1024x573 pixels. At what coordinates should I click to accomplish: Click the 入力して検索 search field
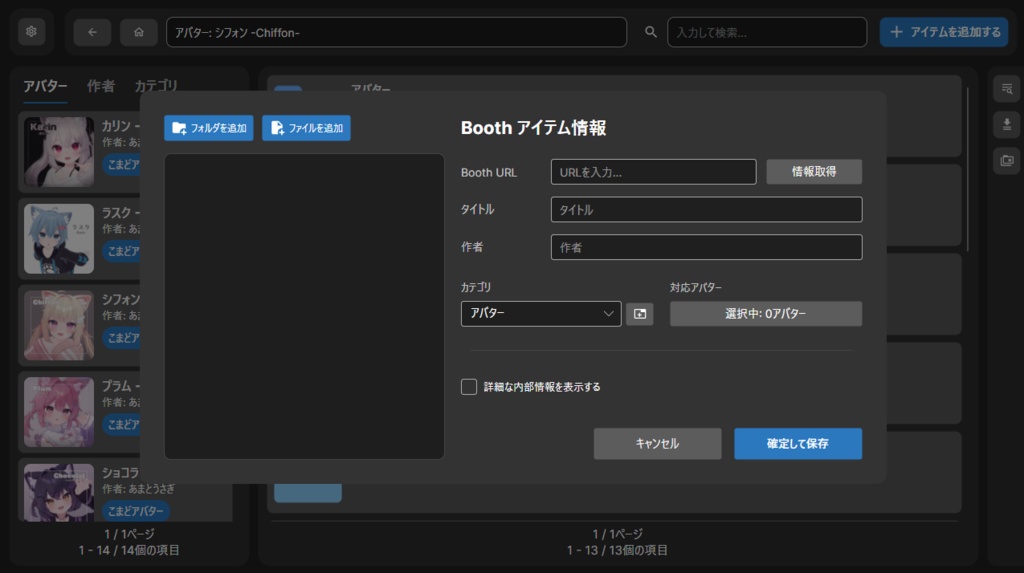point(767,32)
